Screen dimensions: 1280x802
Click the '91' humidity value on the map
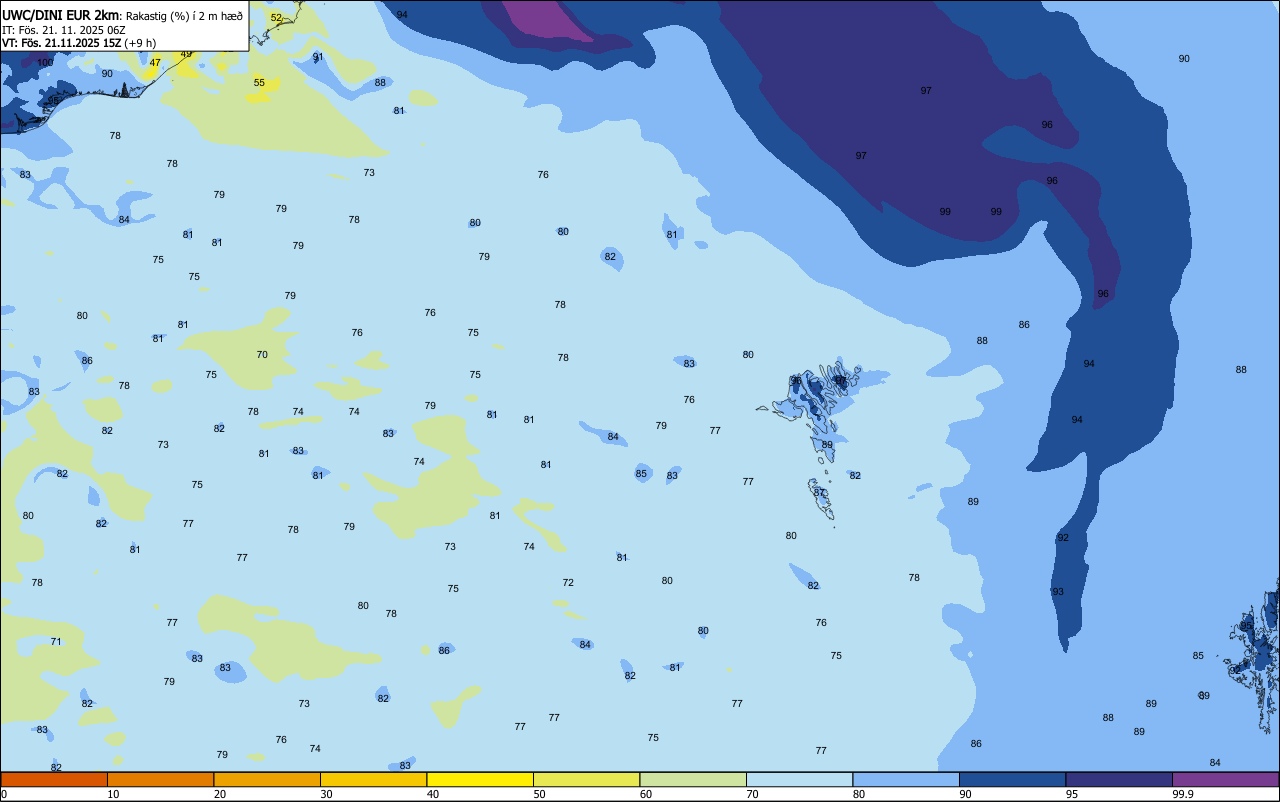318,57
